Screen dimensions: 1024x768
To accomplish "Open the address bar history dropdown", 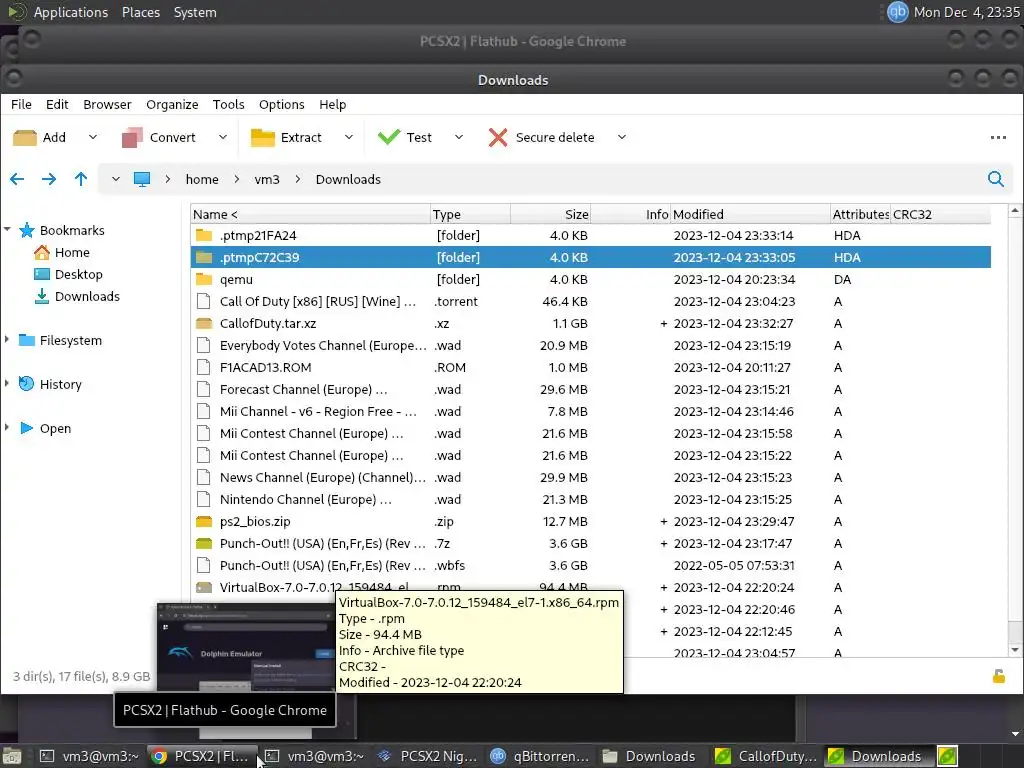I will 116,179.
